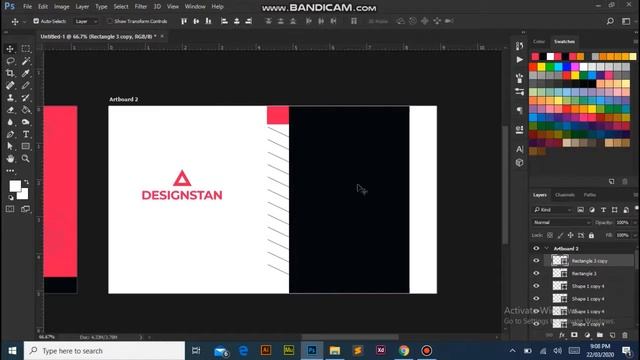640x360 pixels.
Task: Select the Magic Wand tool
Action: click(26, 61)
